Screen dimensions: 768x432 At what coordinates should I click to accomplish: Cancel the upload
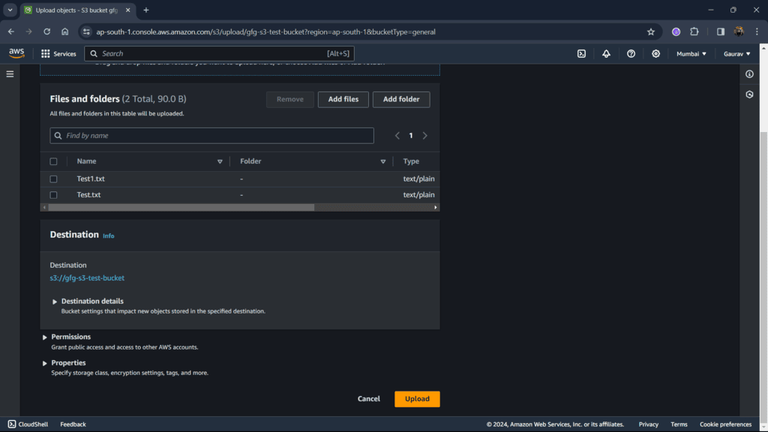[369, 399]
